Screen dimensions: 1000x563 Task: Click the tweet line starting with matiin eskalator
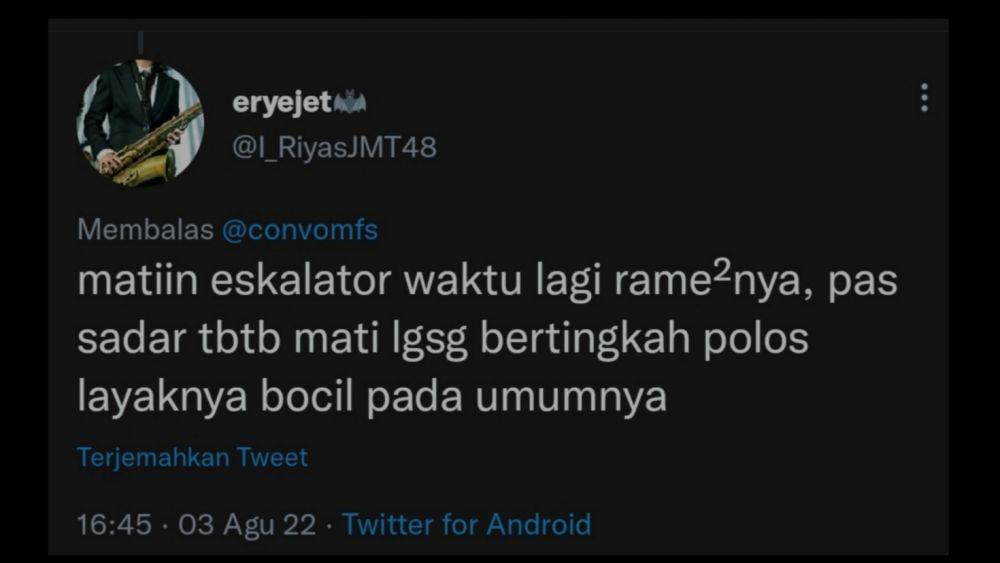click(x=487, y=281)
